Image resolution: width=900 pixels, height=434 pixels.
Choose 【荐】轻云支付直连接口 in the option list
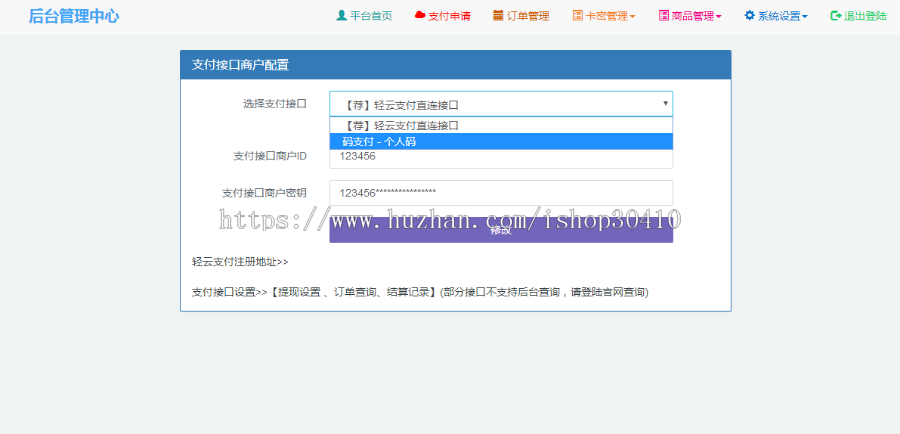tap(501, 125)
